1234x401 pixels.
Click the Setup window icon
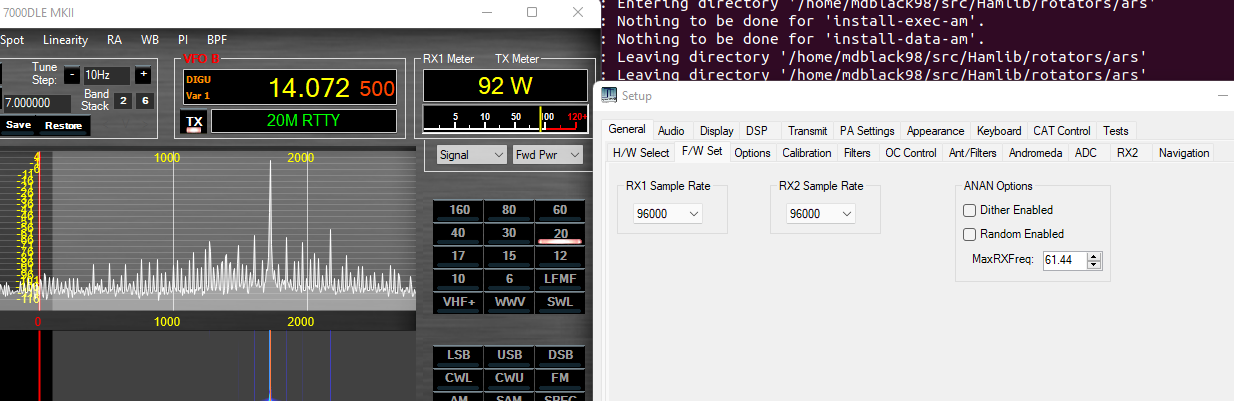tap(610, 96)
